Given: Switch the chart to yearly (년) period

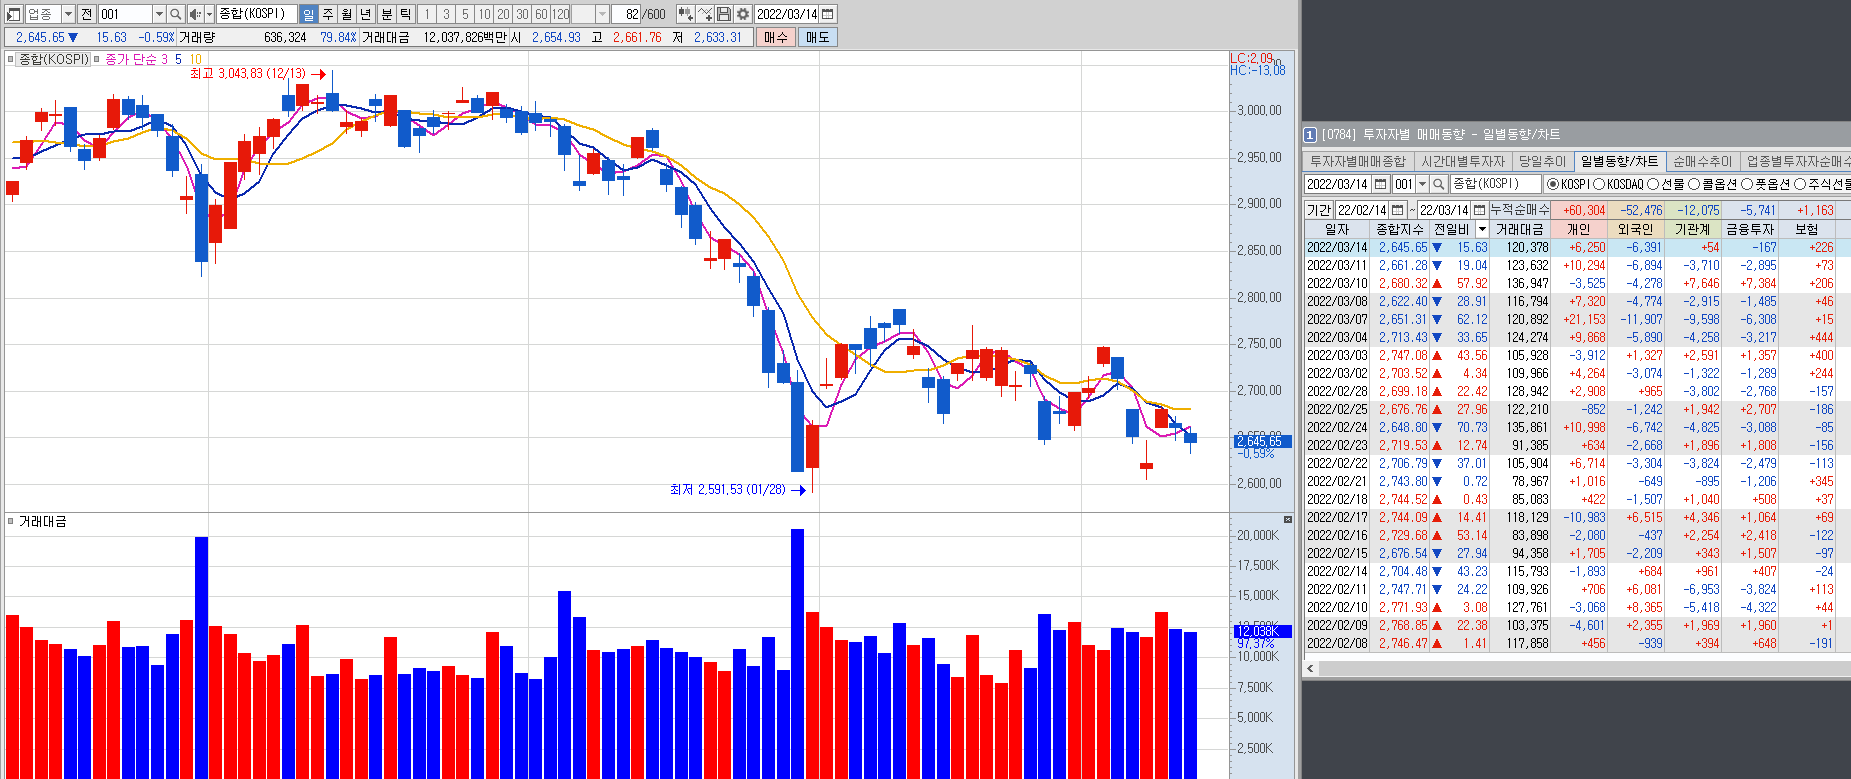Looking at the screenshot, I should 366,14.
